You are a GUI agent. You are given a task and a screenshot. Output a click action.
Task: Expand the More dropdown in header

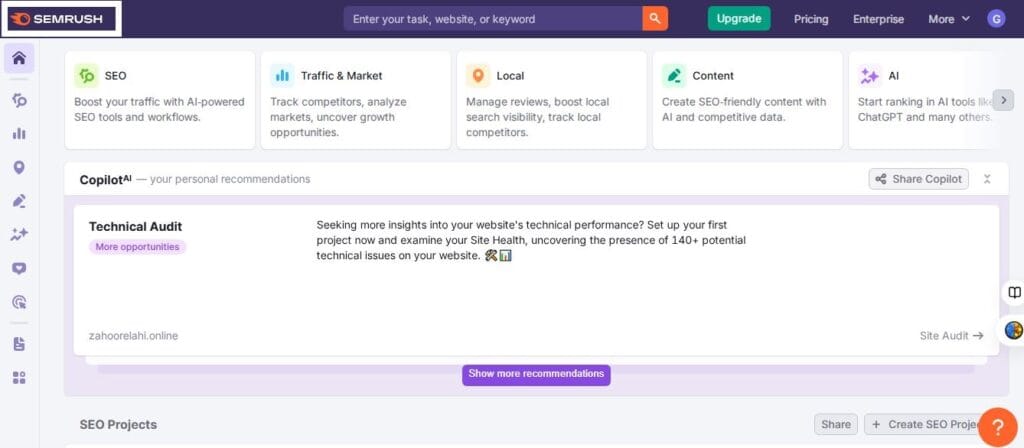pos(949,19)
